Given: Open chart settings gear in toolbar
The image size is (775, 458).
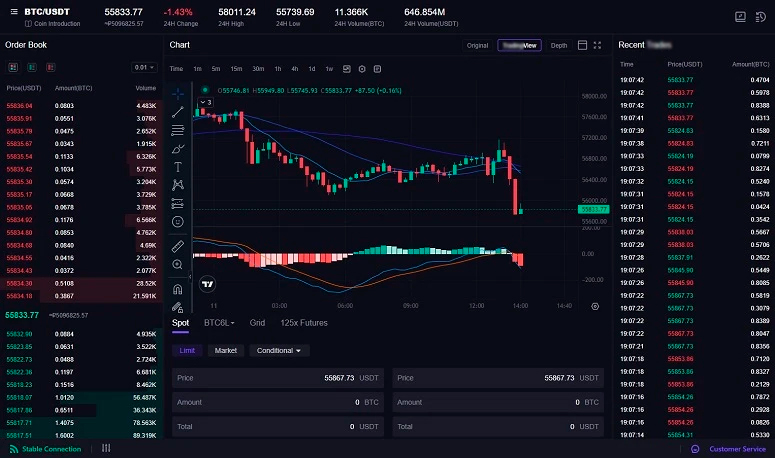Looking at the screenshot, I should pos(362,69).
